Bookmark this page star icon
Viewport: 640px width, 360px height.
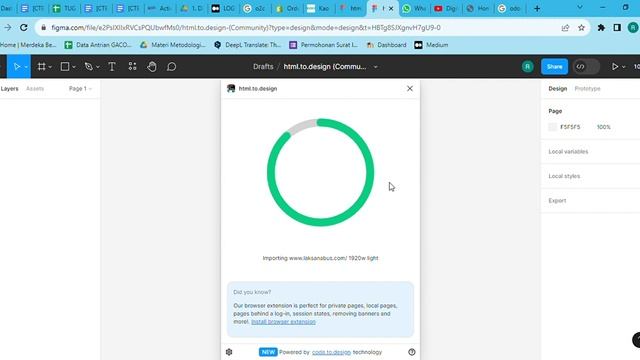click(581, 28)
